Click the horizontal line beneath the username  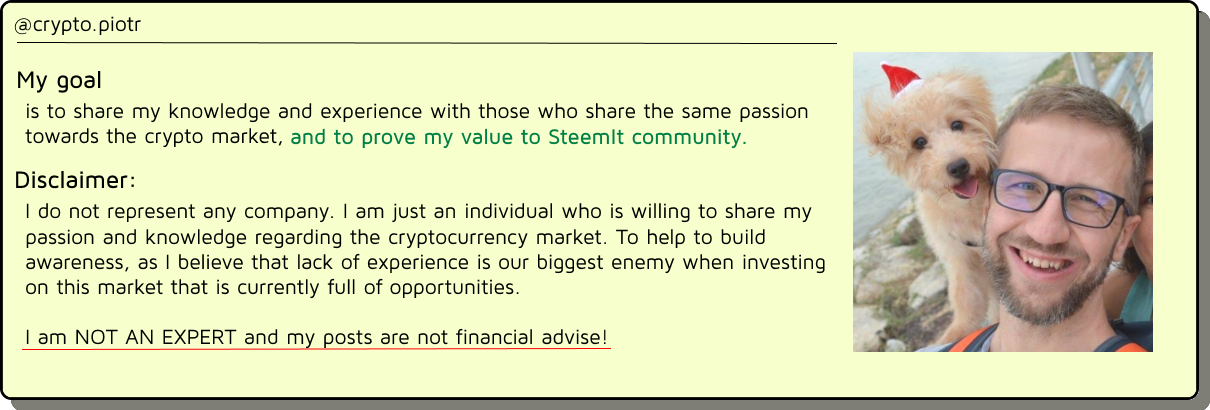pyautogui.click(x=425, y=43)
